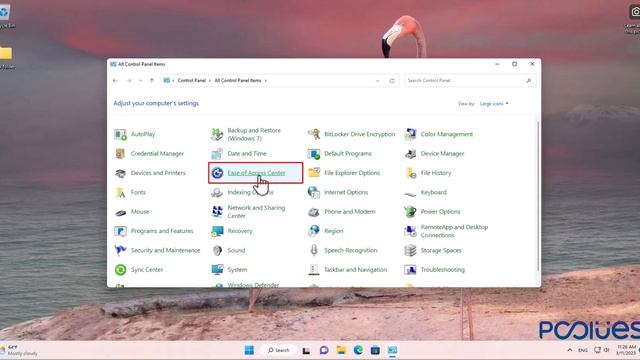Open the File Explorer Options icon
This screenshot has height=360, width=640.
(x=314, y=173)
